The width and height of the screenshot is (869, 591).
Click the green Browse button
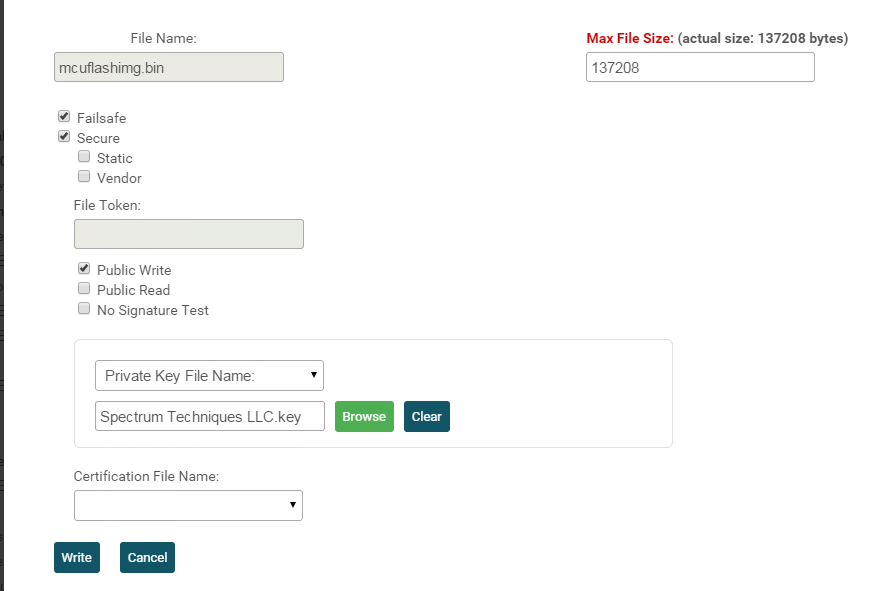point(364,416)
